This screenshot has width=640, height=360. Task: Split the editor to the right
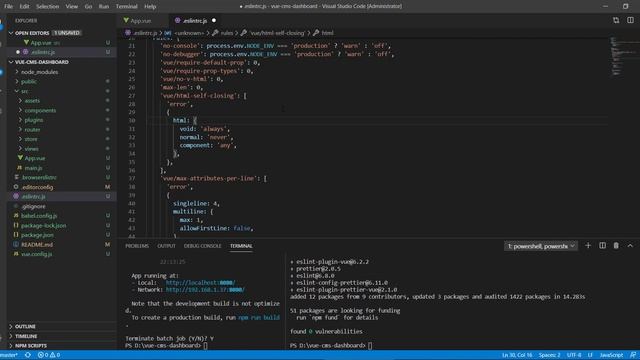tap(630, 20)
